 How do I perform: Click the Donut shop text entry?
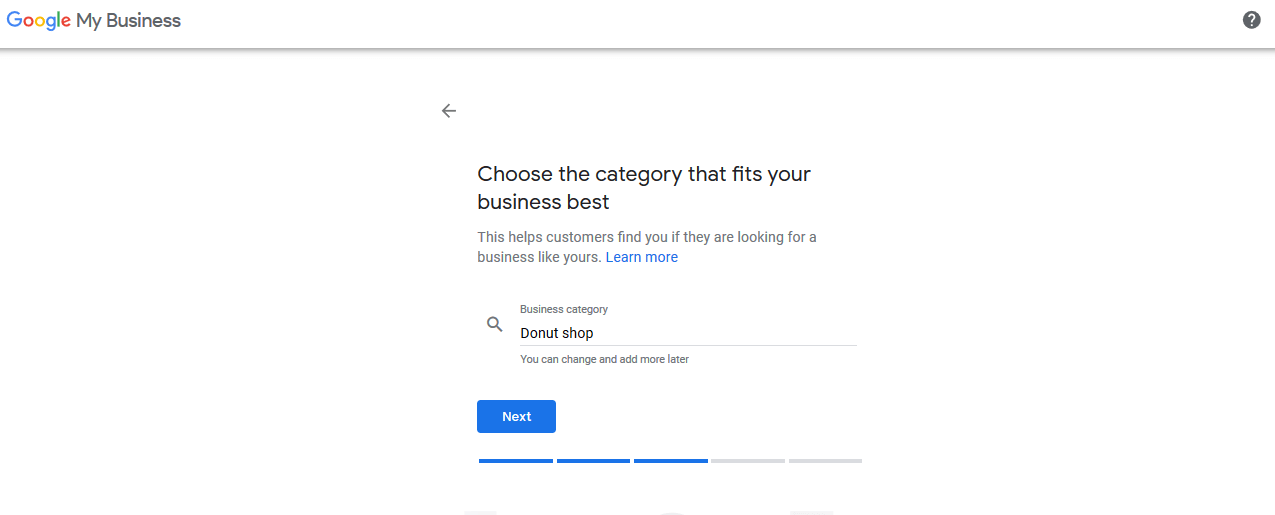pos(557,333)
